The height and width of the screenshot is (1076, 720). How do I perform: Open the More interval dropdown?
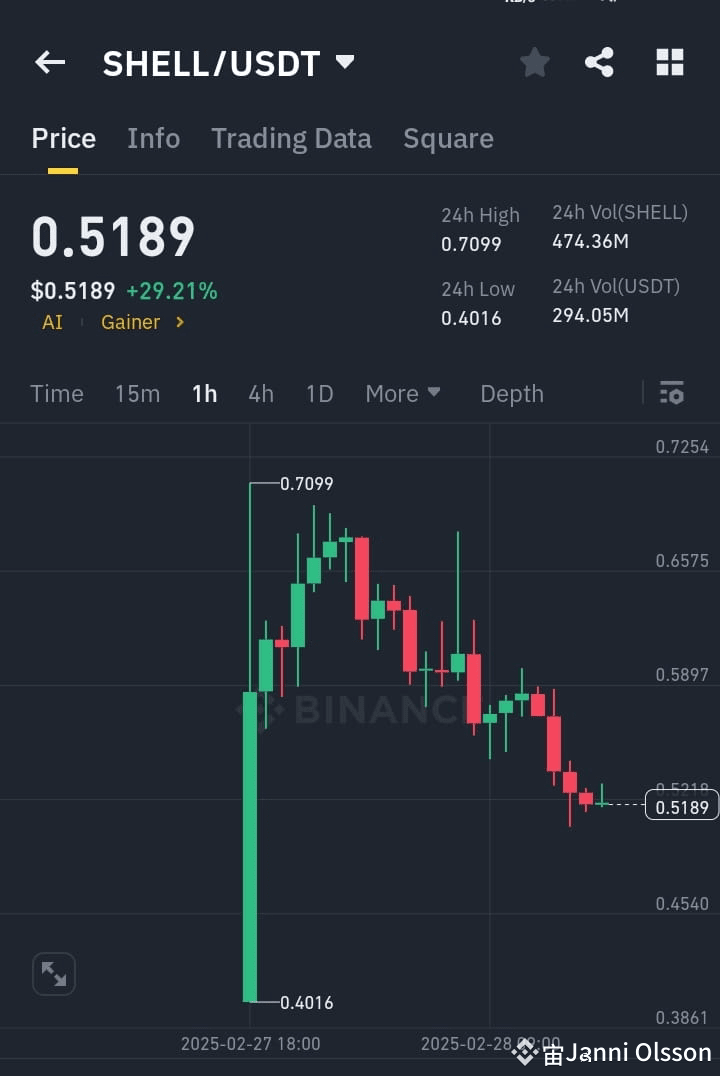coord(402,393)
